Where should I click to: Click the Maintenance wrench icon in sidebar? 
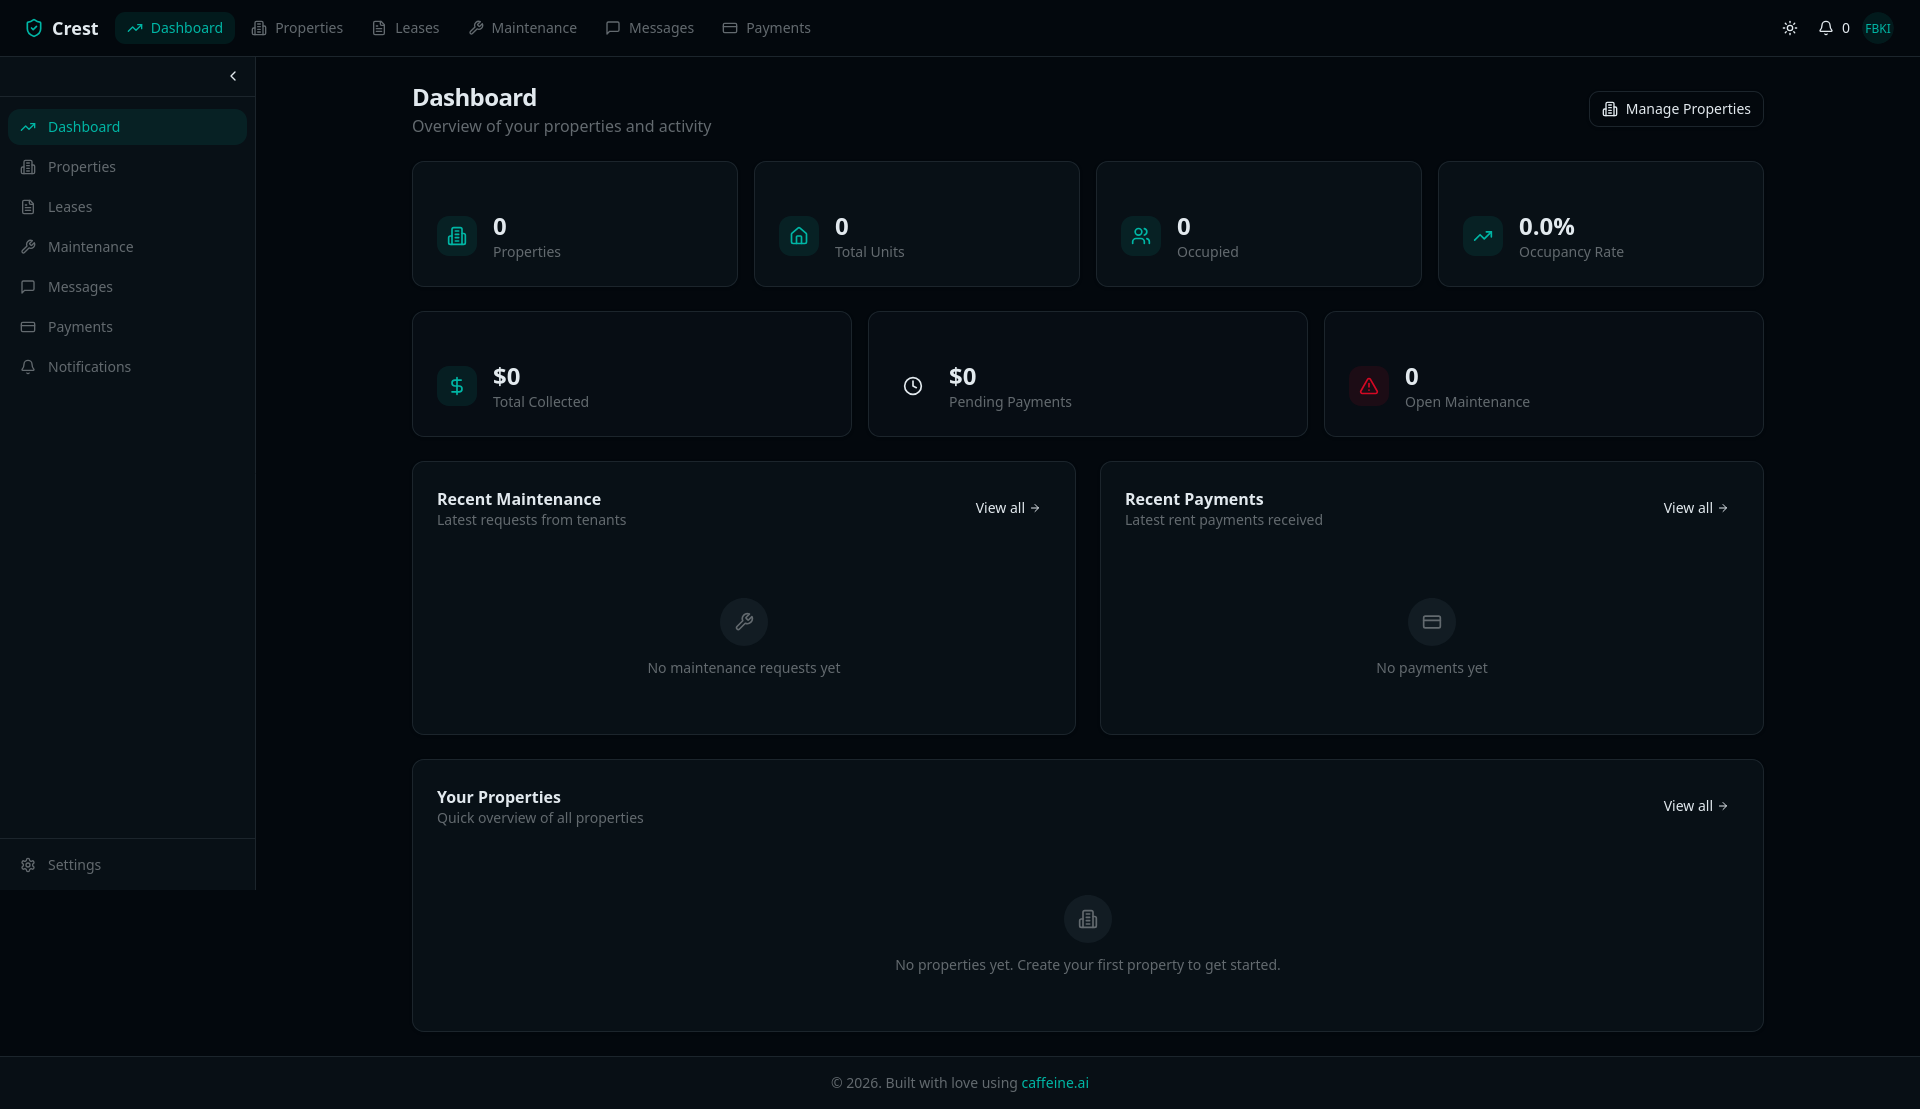(x=28, y=247)
